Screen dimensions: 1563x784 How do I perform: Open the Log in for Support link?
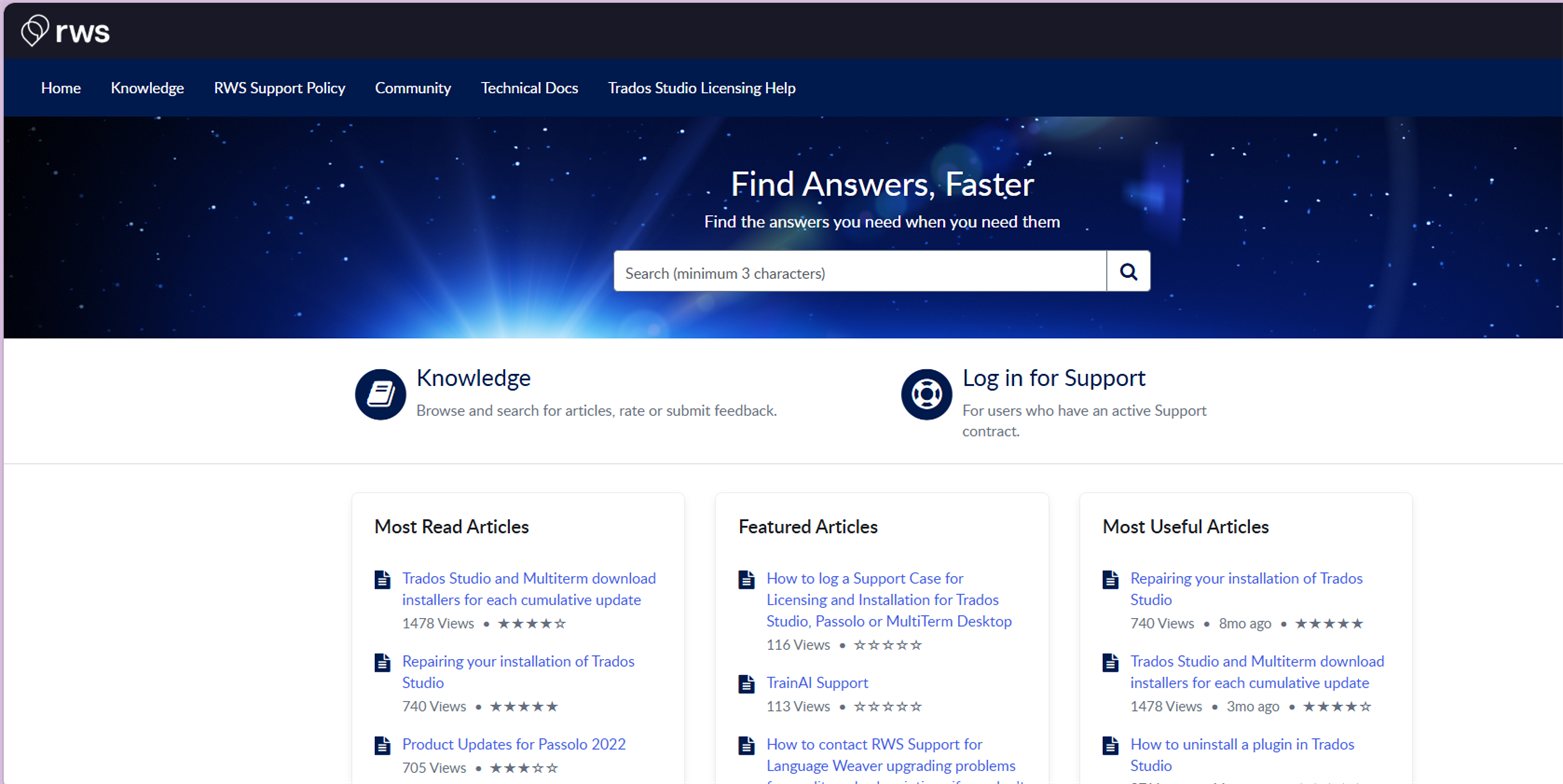coord(1053,378)
